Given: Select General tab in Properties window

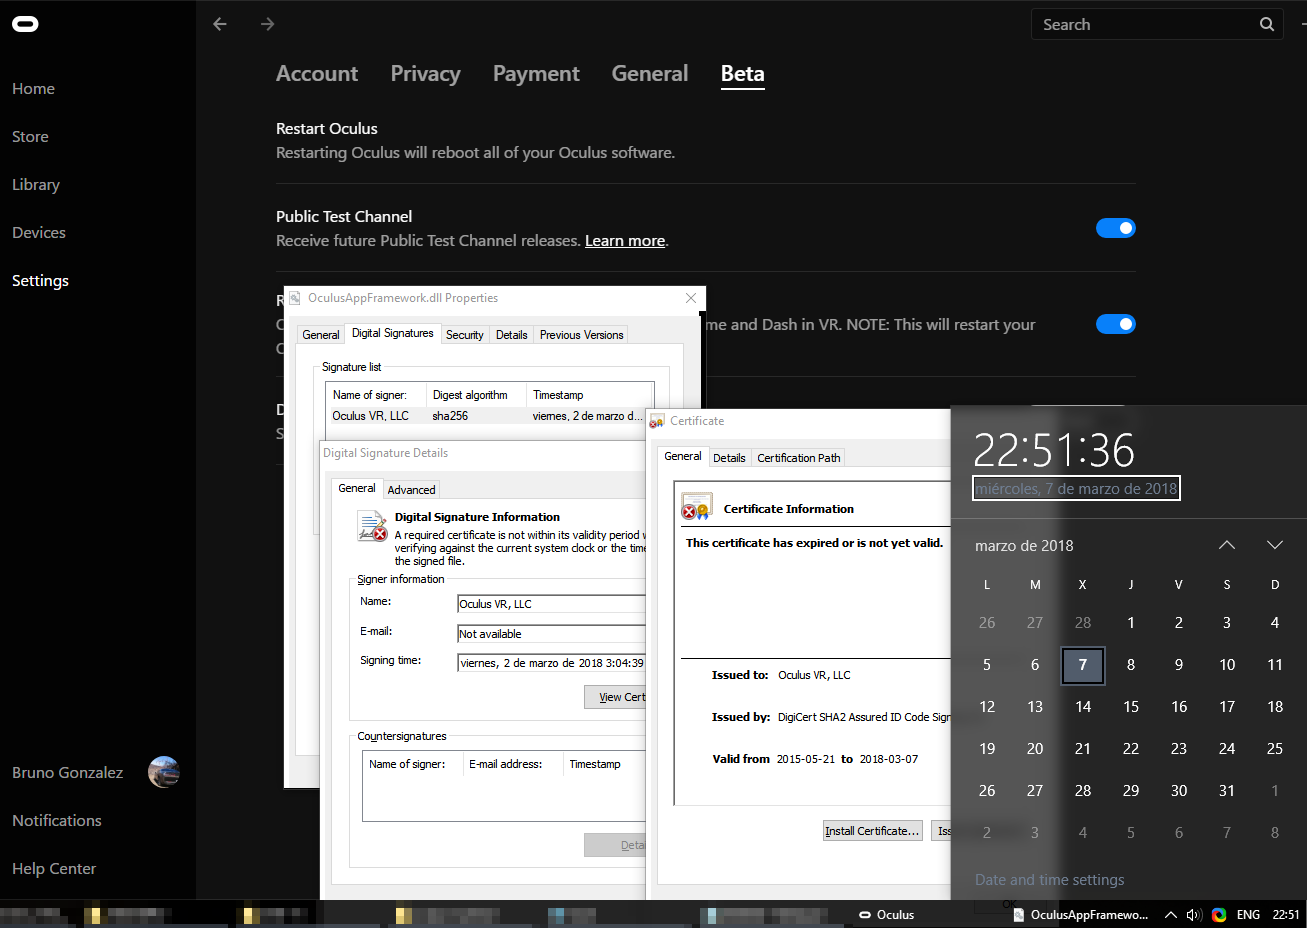Looking at the screenshot, I should pos(321,335).
